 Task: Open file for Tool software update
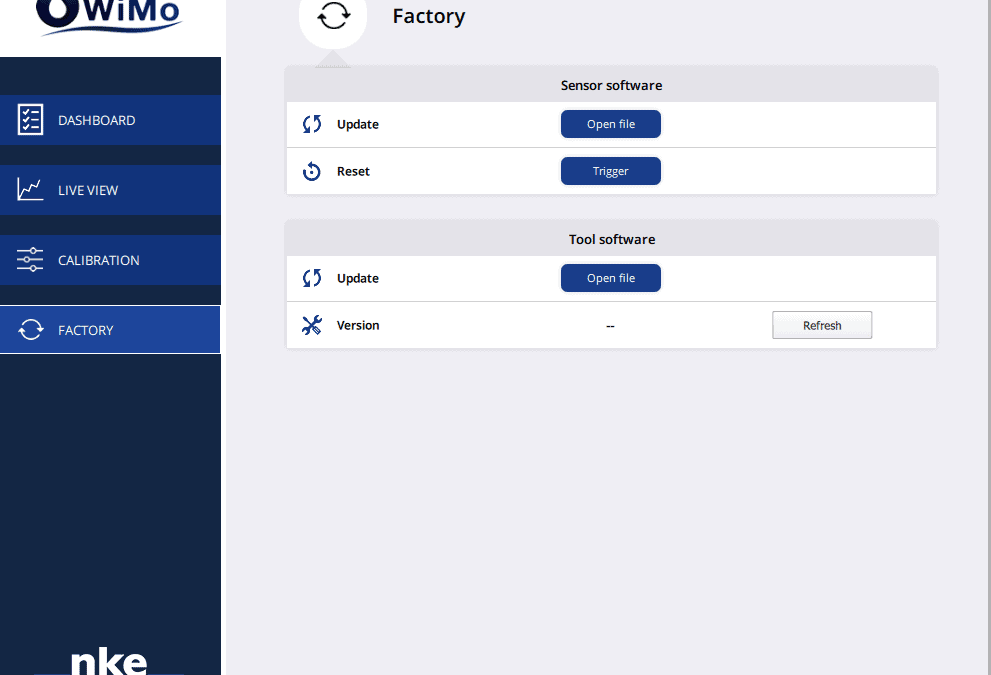pyautogui.click(x=611, y=278)
